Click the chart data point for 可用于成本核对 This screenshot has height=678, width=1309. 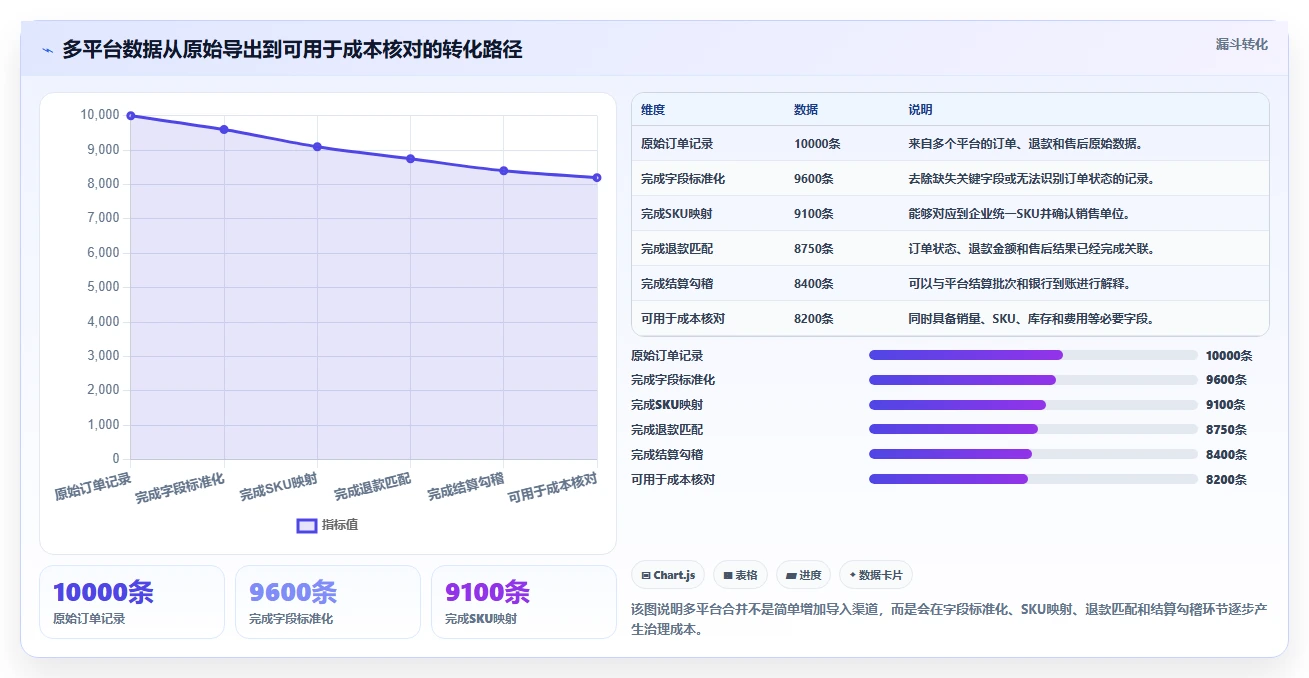coord(597,178)
